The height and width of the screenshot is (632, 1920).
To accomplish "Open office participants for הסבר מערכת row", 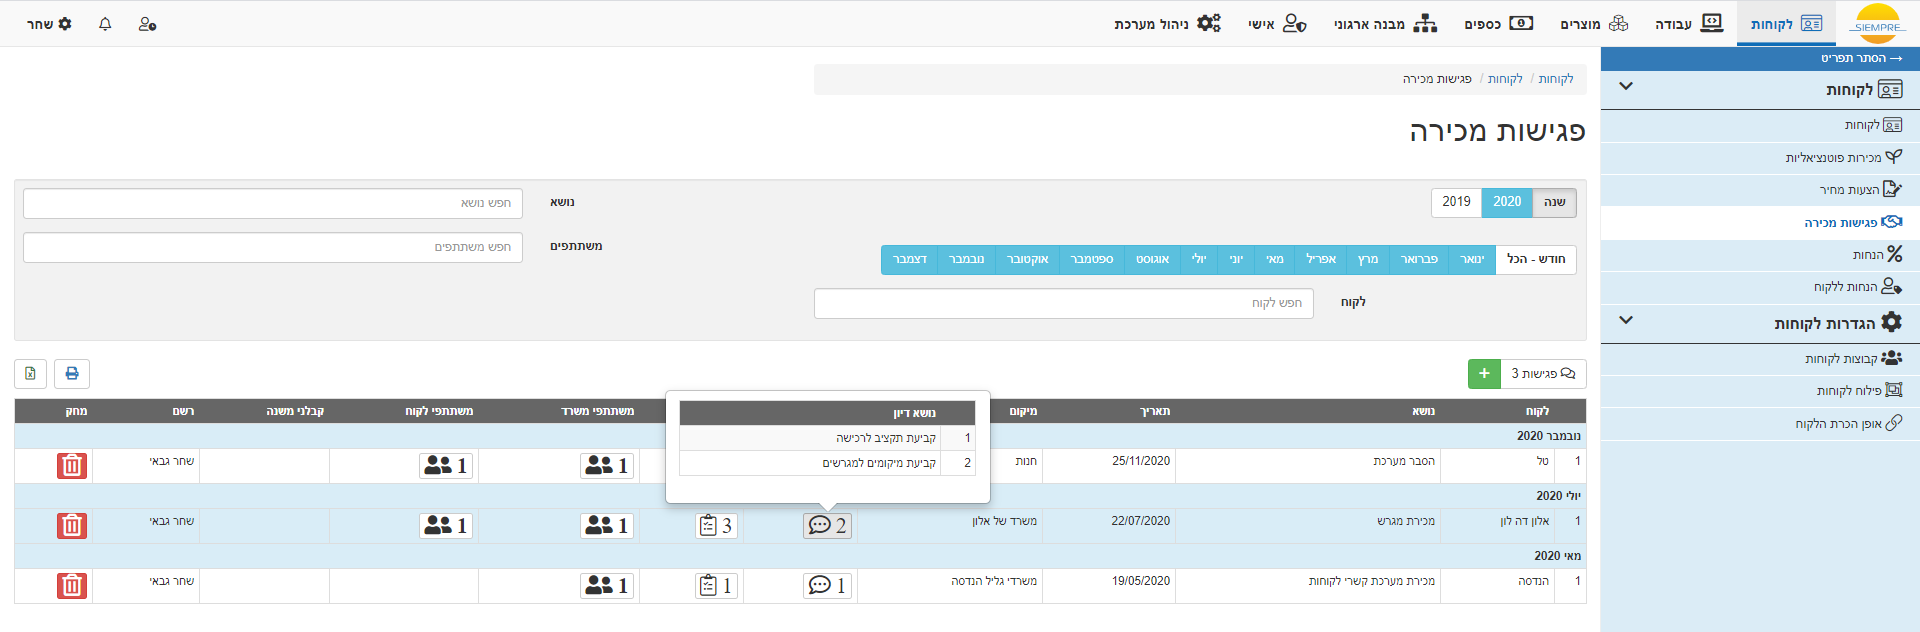I will 607,466.
